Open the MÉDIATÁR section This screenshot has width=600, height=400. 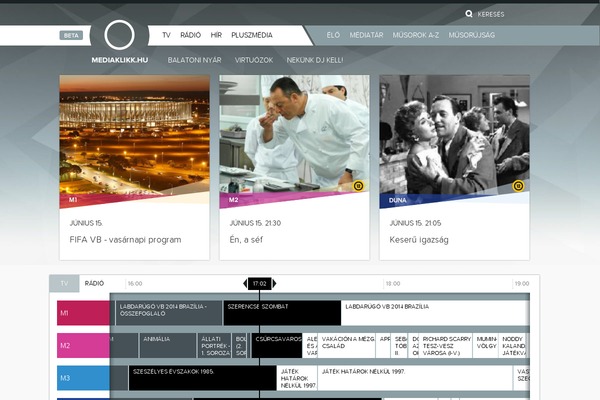(x=366, y=35)
